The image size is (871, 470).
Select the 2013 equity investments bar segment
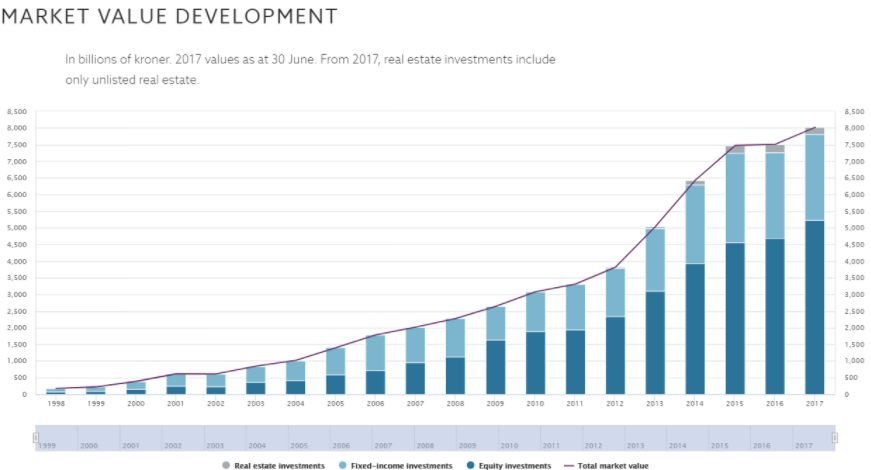pos(655,343)
